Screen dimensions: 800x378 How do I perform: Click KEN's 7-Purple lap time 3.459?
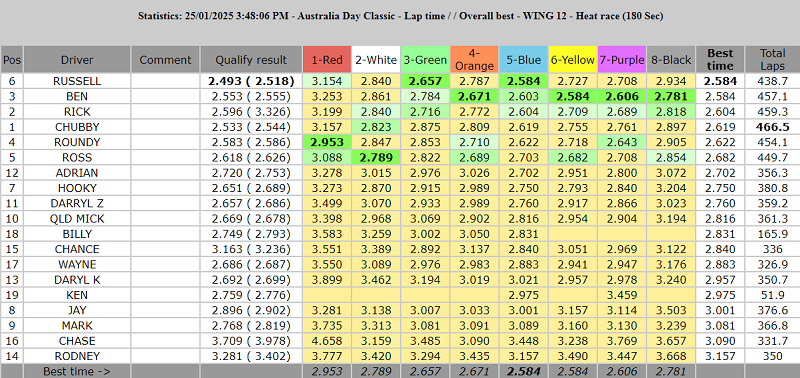pyautogui.click(x=621, y=295)
